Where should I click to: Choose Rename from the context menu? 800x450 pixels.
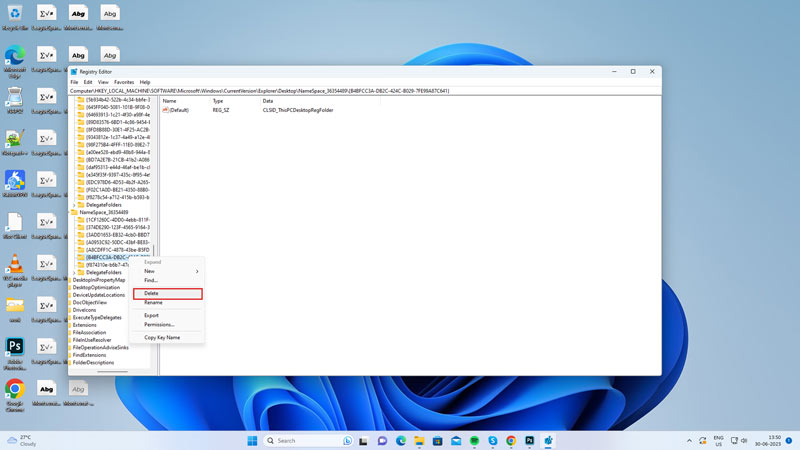tap(153, 303)
